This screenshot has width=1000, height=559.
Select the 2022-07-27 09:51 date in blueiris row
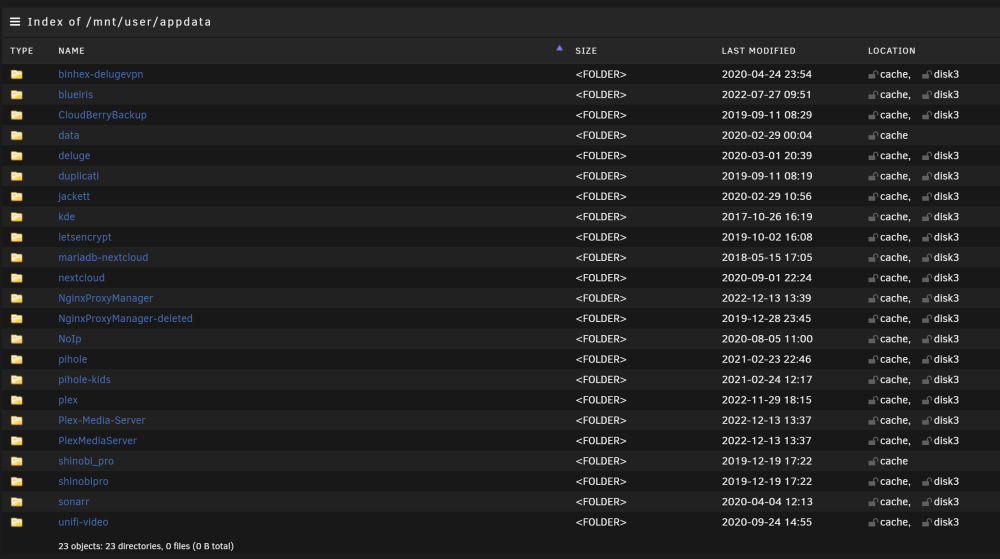click(x=767, y=95)
